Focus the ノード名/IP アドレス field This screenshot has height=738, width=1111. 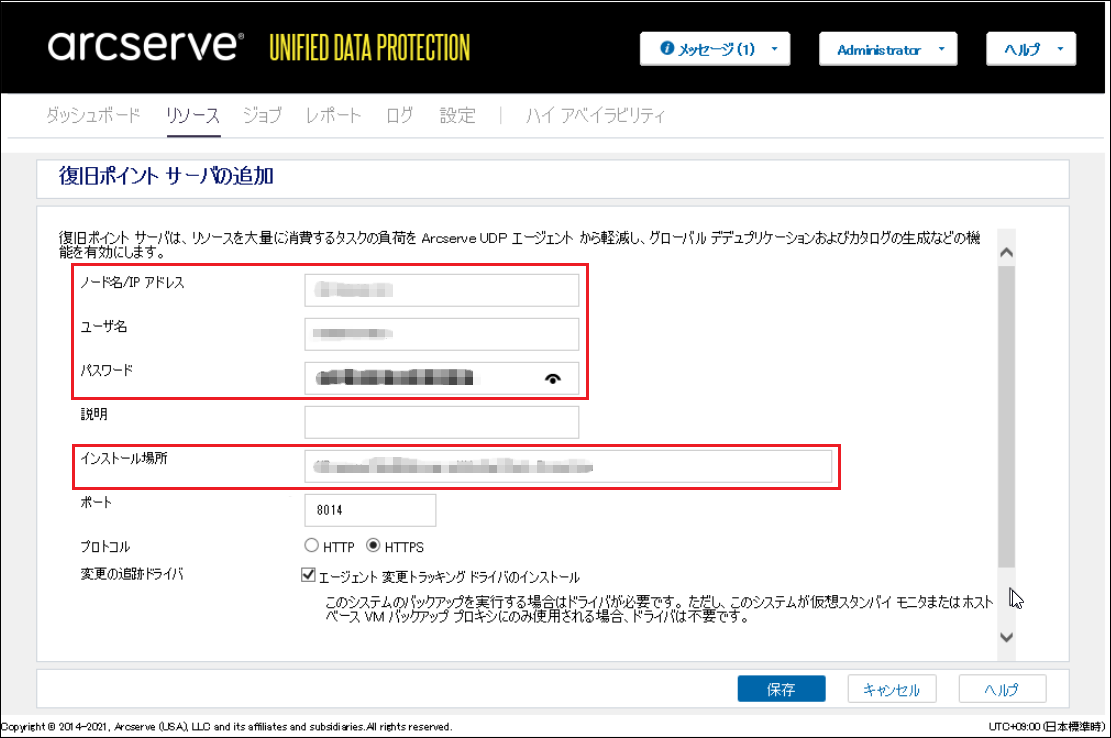coord(441,290)
